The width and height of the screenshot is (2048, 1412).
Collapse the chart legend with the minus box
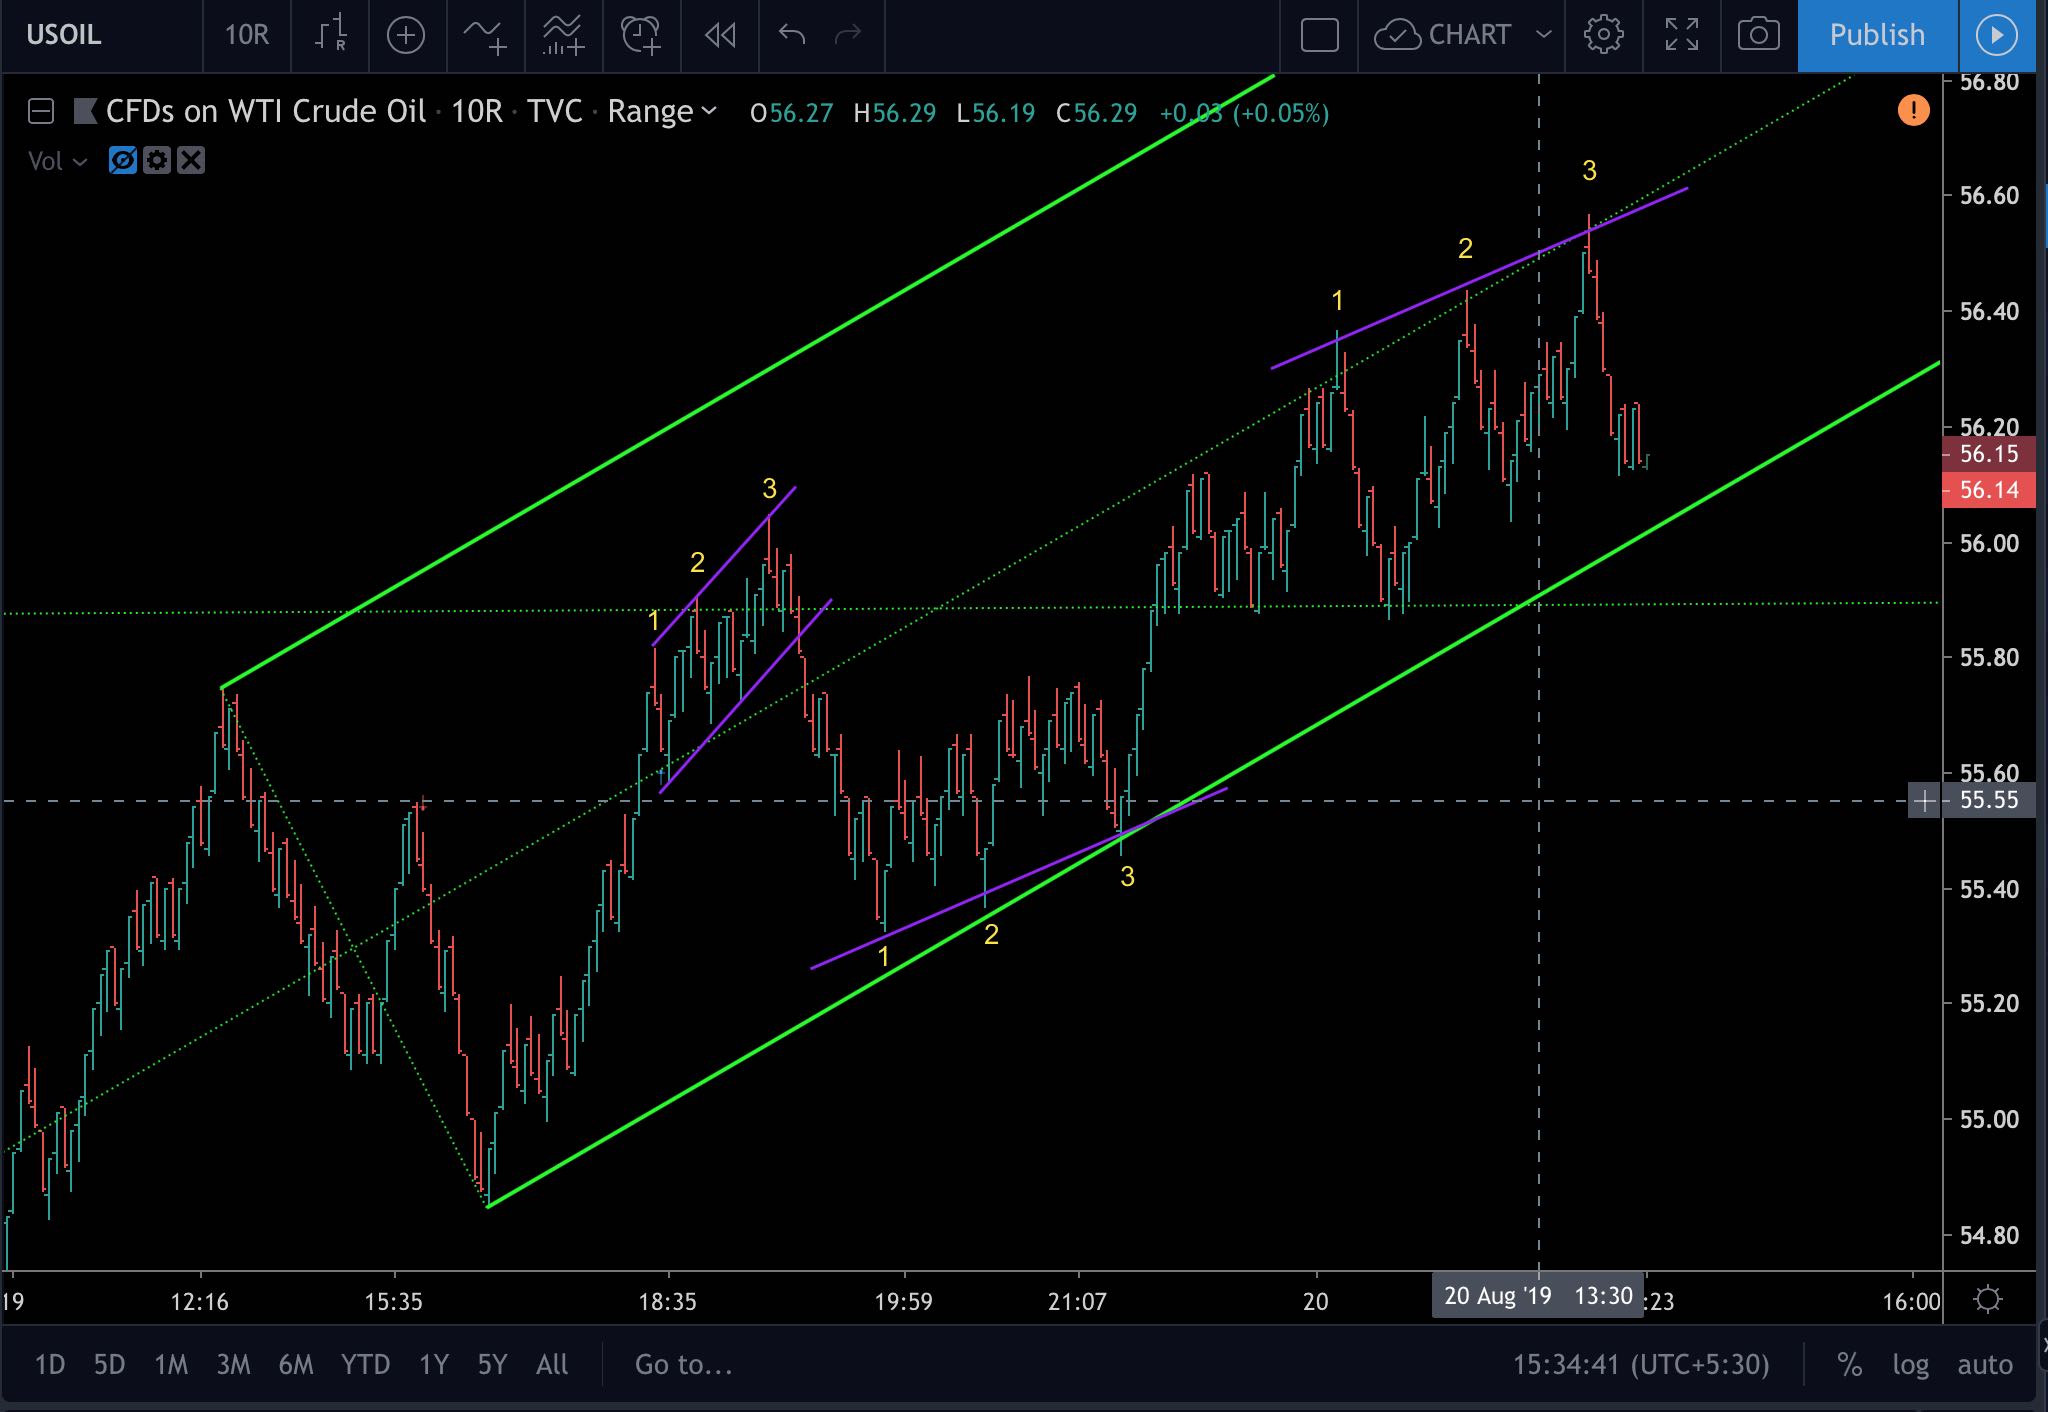(41, 111)
